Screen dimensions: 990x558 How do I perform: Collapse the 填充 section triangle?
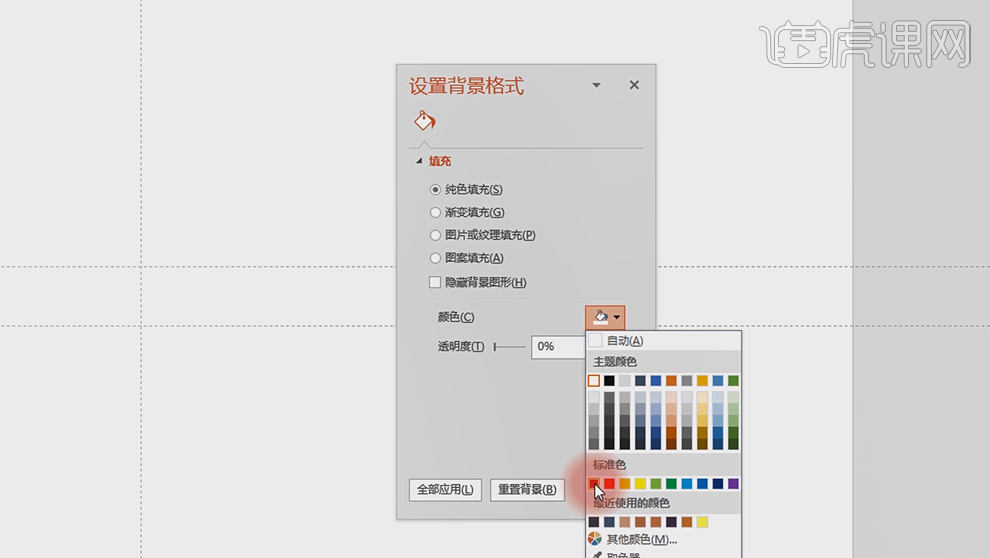coord(419,161)
